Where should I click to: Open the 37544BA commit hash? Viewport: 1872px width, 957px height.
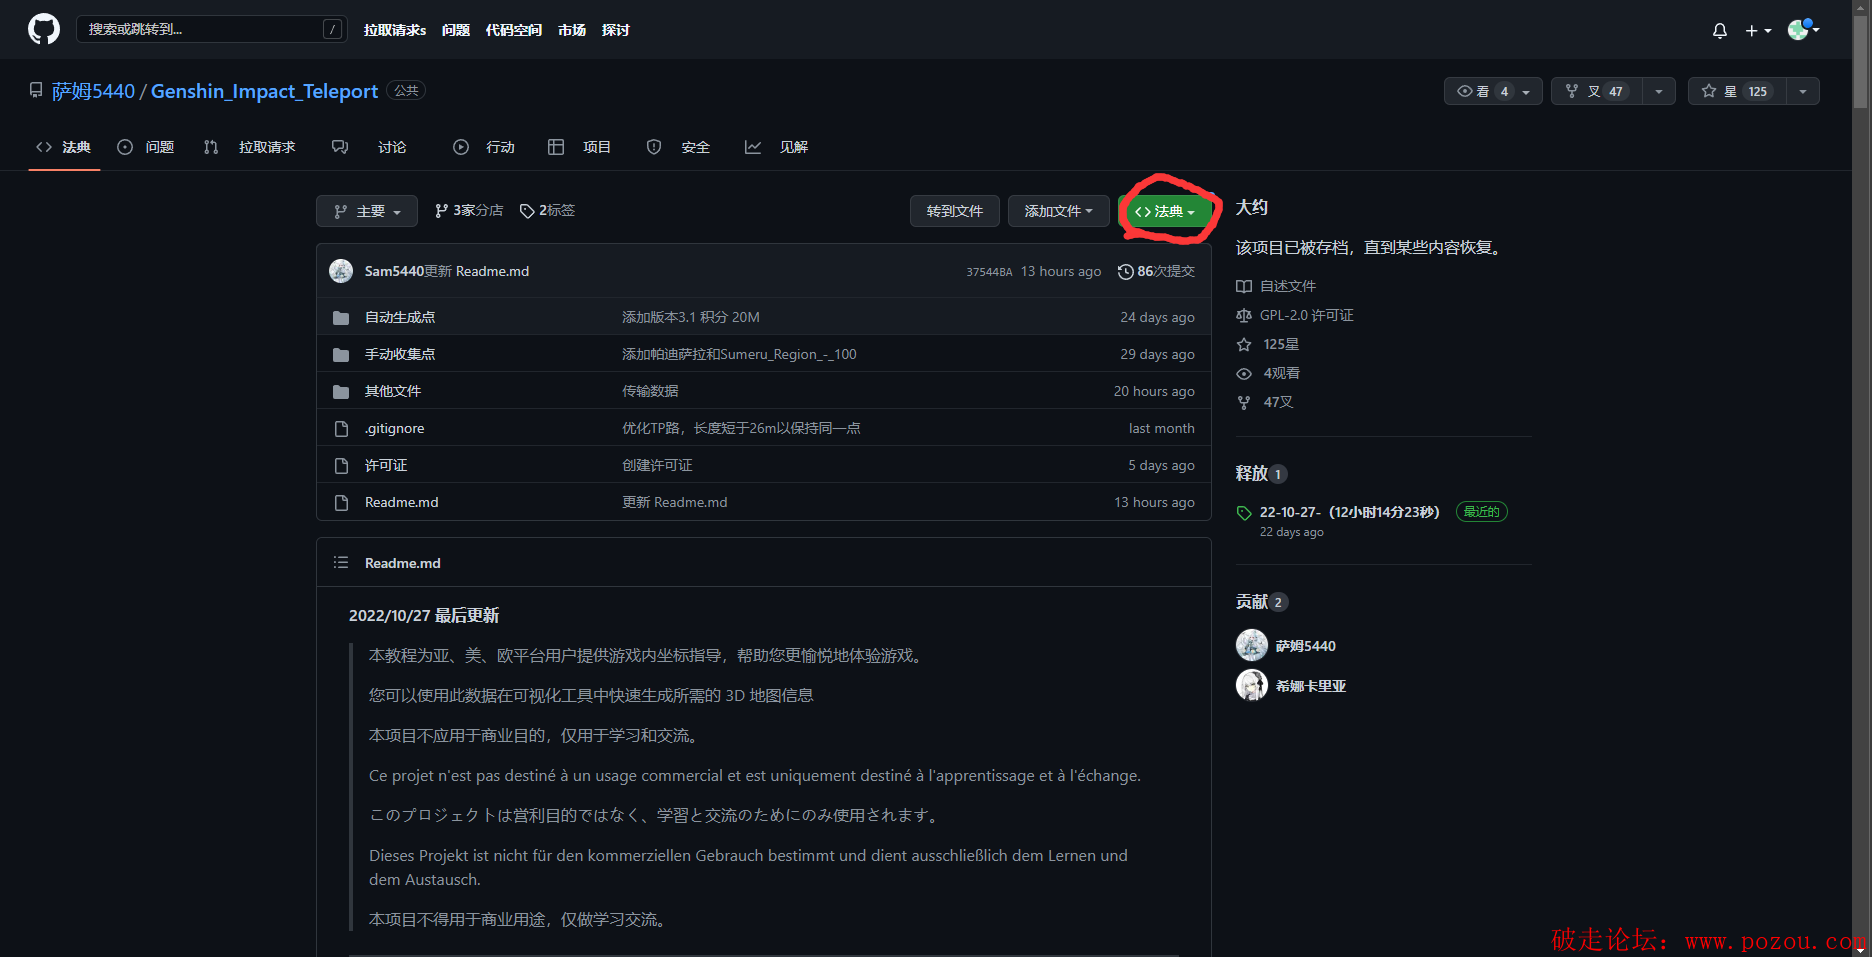tap(989, 272)
